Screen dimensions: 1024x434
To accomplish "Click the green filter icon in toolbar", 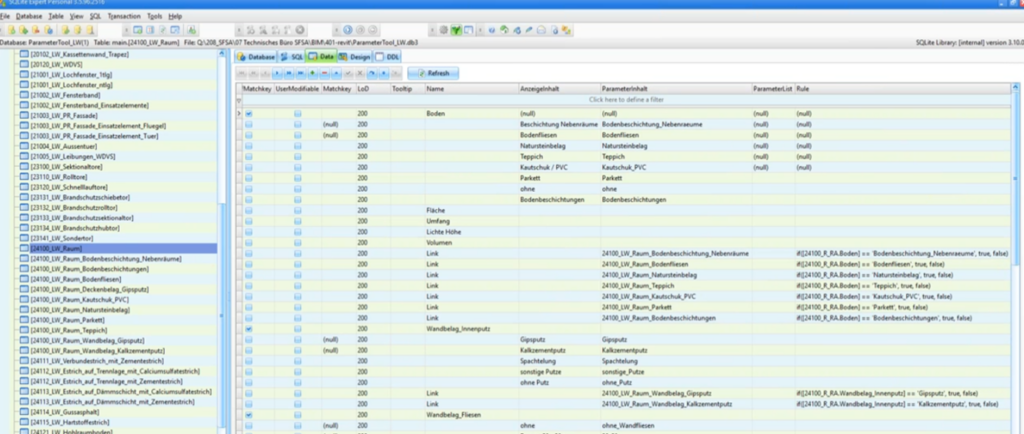I will click(x=457, y=30).
